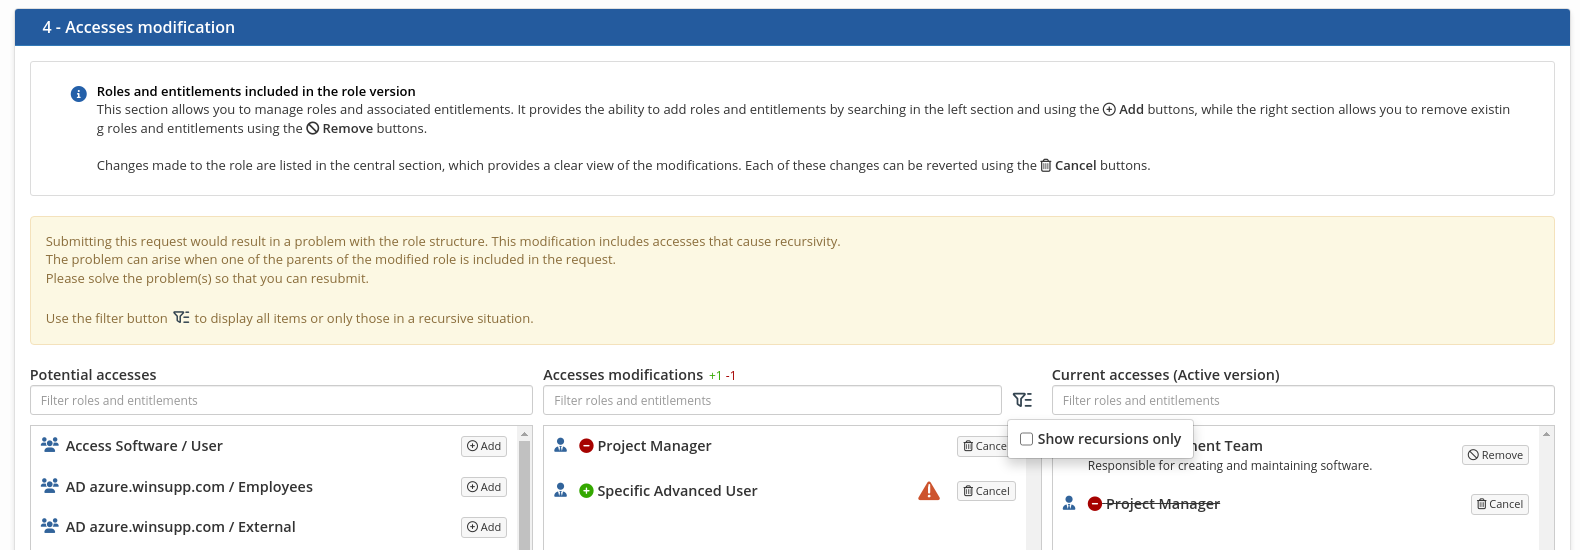Click the role icon beside Project Manager modification
Viewport: 1580px width, 550px height.
(561, 445)
